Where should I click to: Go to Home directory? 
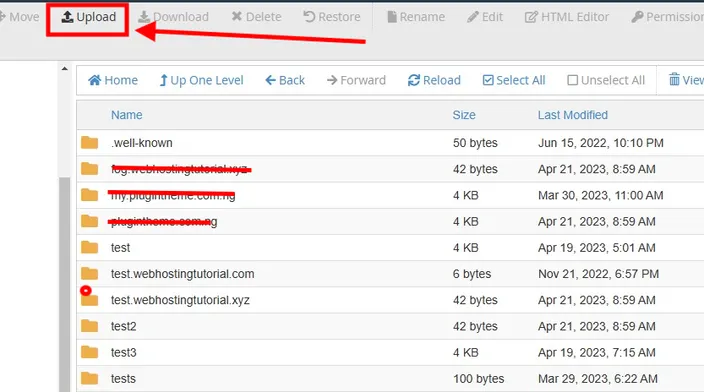pos(113,80)
